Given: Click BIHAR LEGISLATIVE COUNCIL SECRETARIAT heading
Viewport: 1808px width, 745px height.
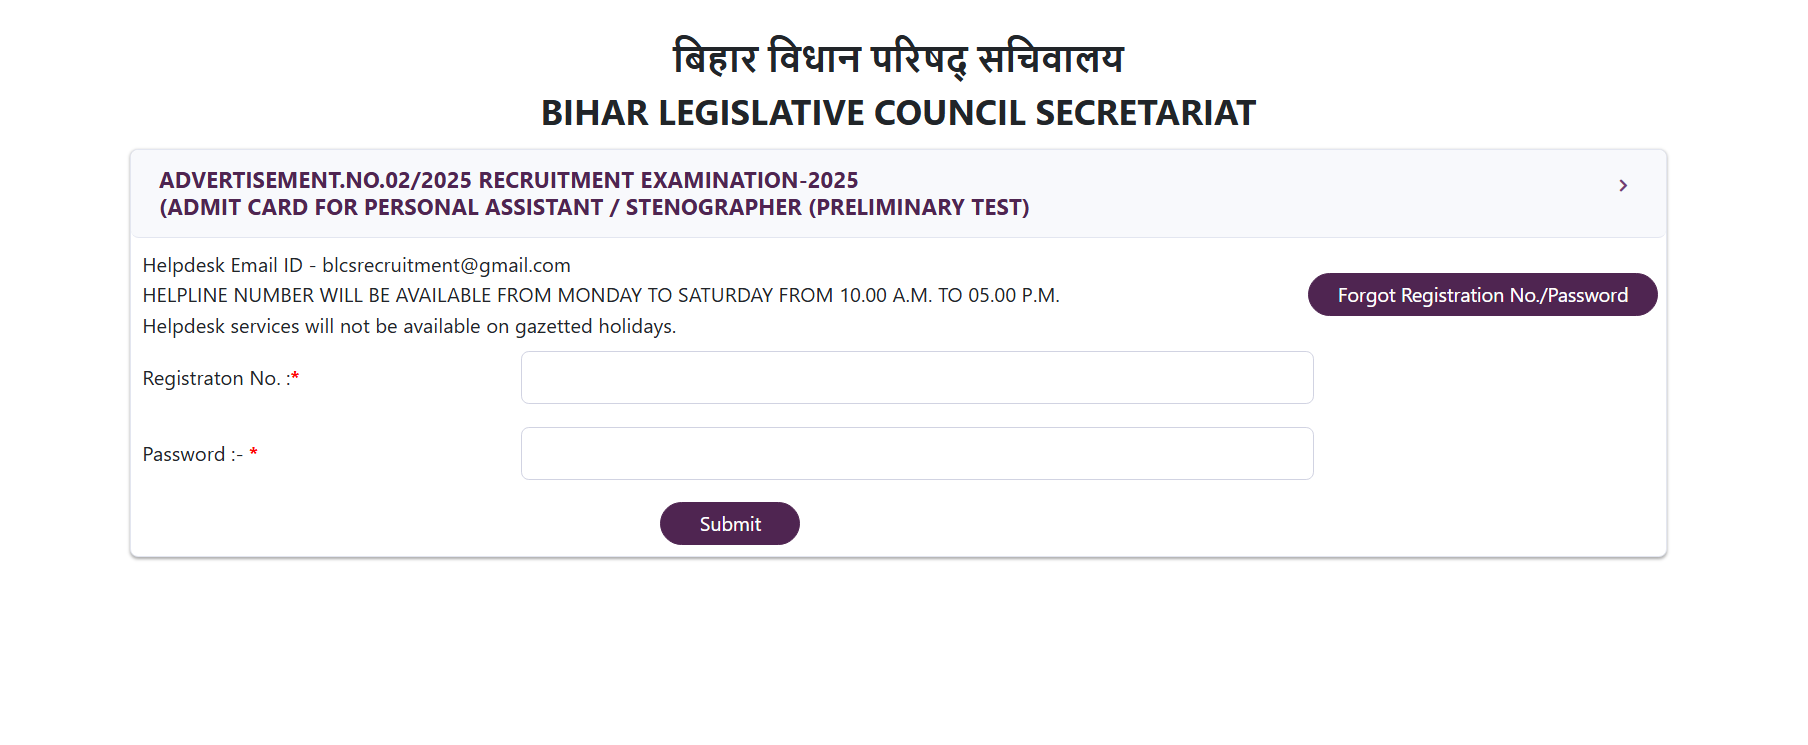Looking at the screenshot, I should point(898,114).
